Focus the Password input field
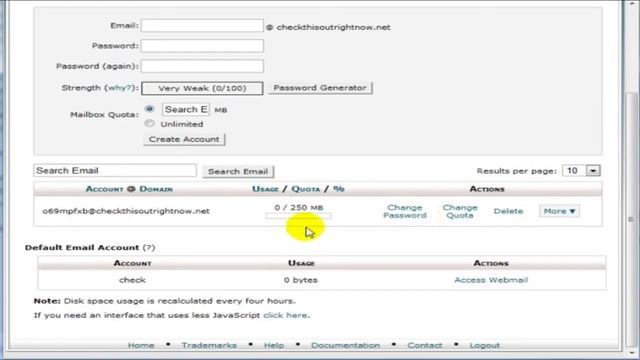 coord(202,46)
